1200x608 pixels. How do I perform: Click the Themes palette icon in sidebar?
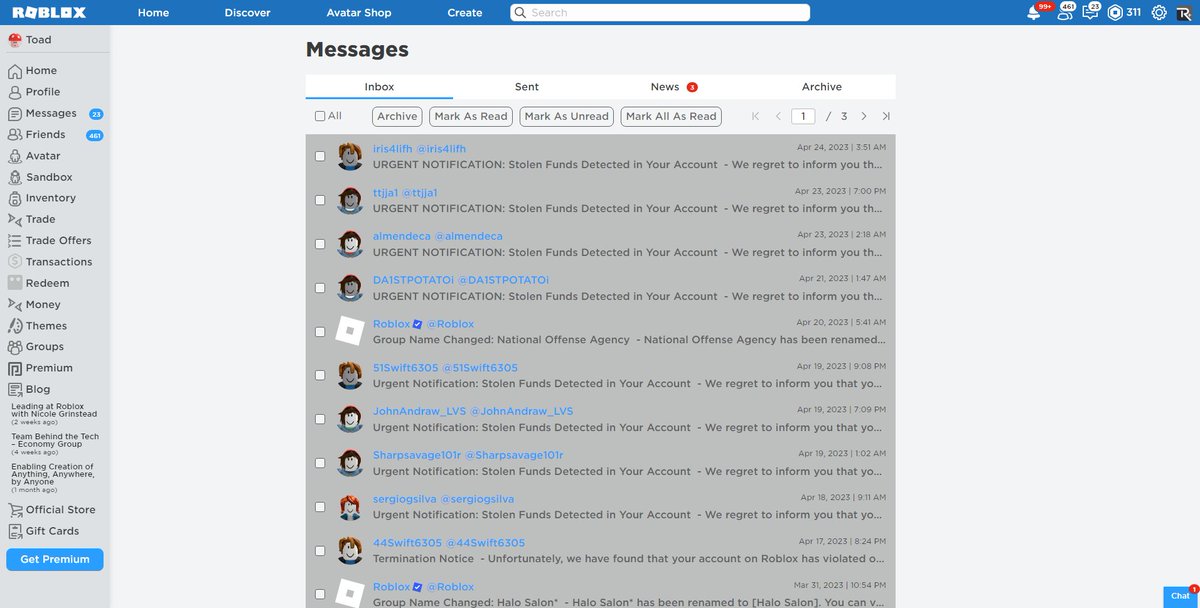(15, 326)
